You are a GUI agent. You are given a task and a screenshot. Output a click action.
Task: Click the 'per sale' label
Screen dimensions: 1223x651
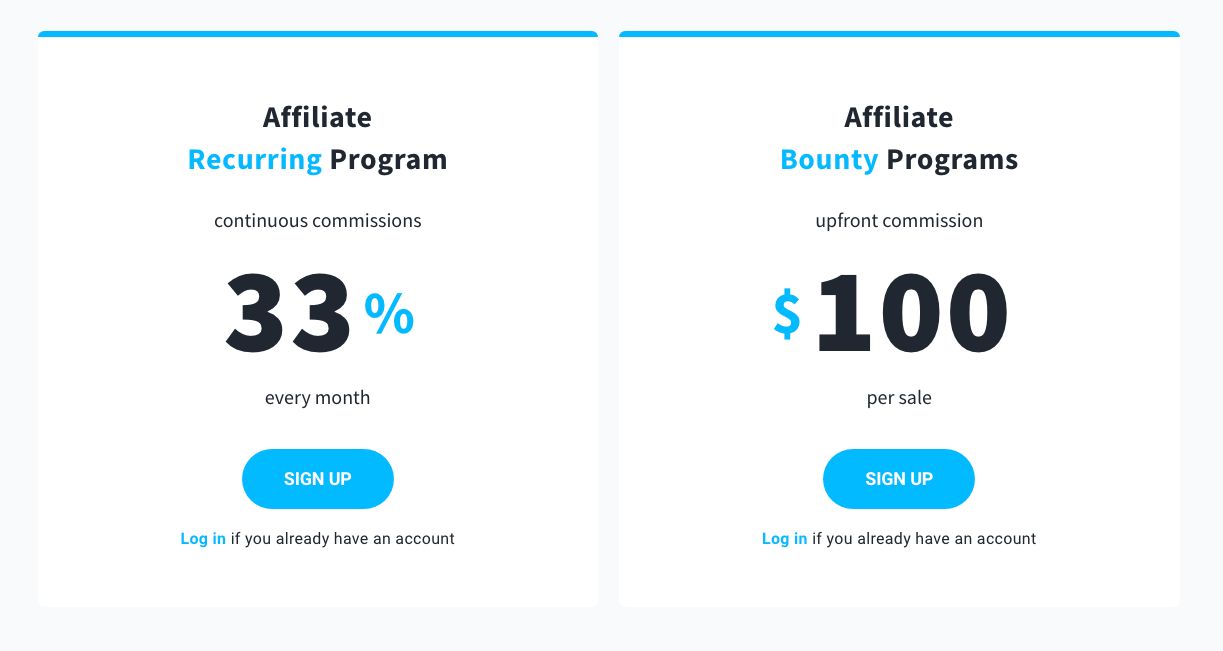[x=899, y=398]
